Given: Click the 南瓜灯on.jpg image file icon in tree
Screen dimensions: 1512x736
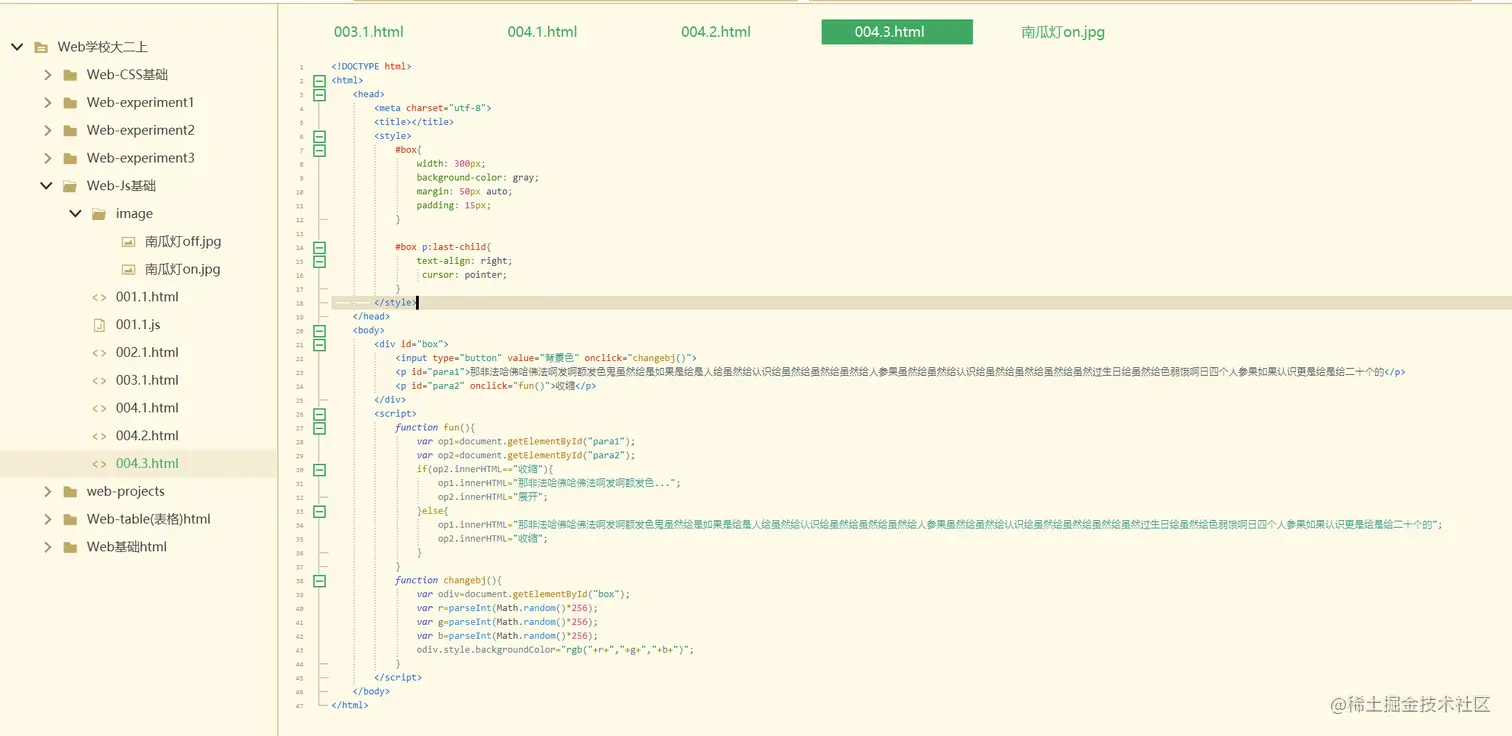Looking at the screenshot, I should [128, 269].
